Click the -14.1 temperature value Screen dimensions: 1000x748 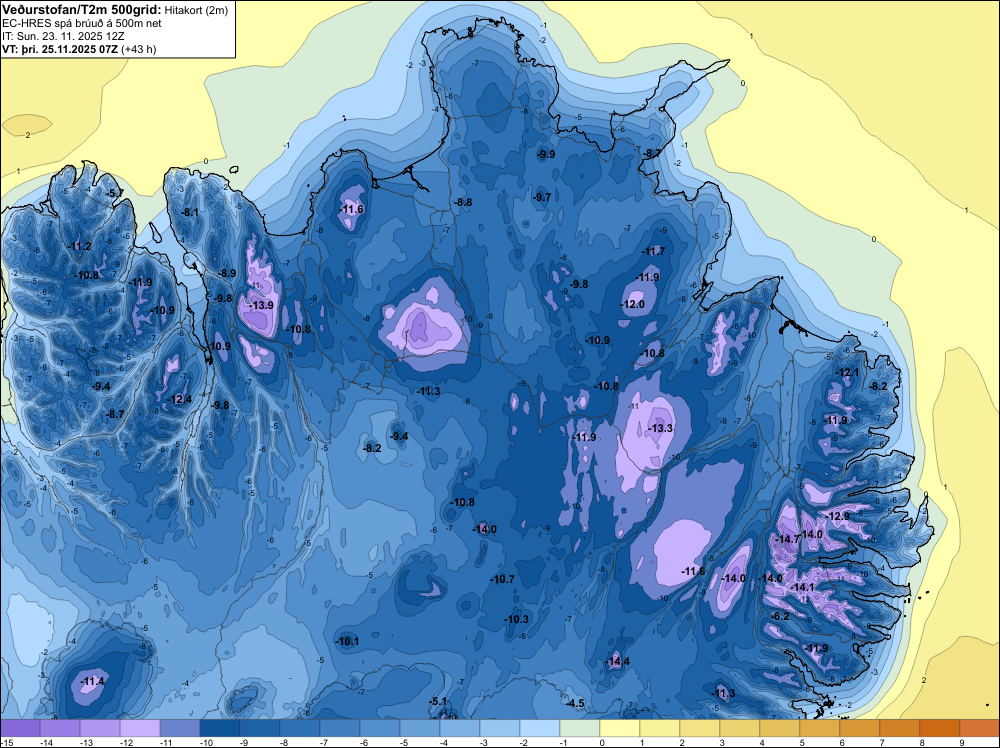[803, 587]
